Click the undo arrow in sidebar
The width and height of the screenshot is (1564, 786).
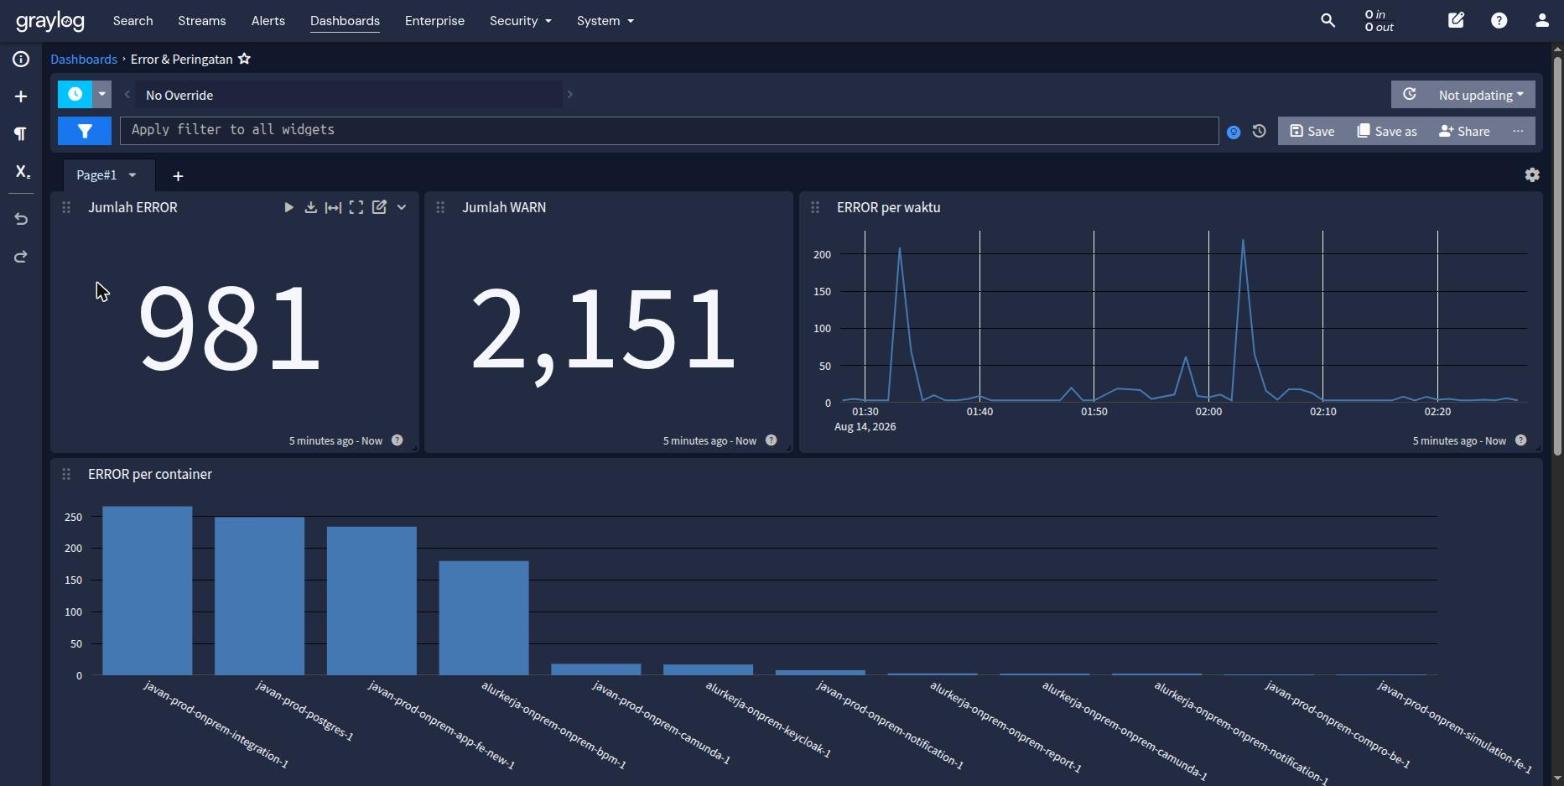(20, 219)
